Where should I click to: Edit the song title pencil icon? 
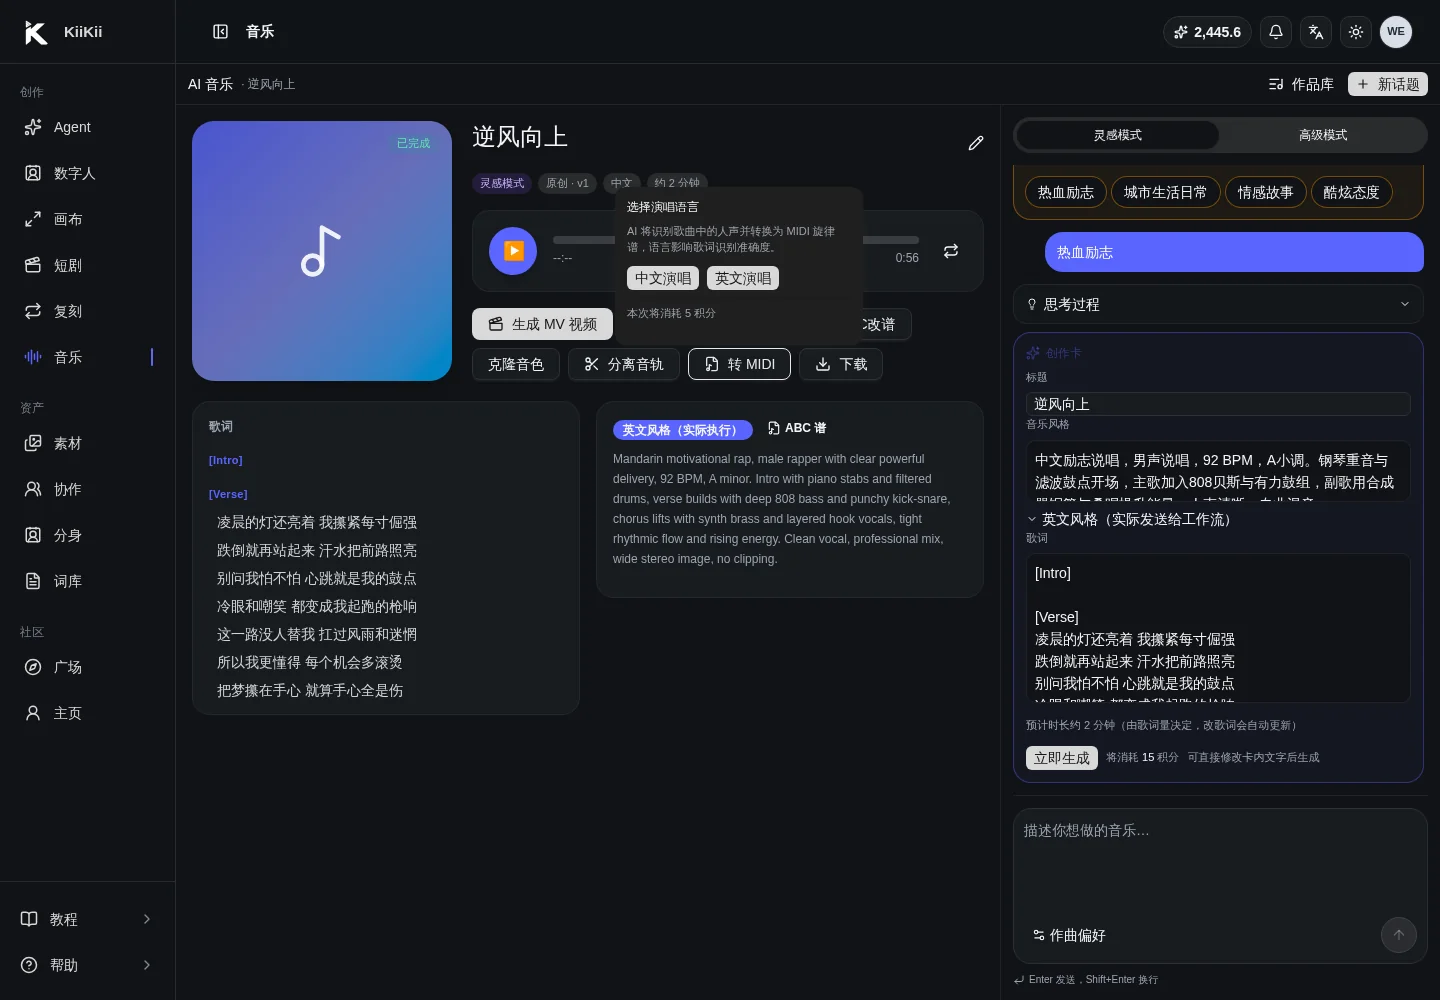pyautogui.click(x=976, y=143)
